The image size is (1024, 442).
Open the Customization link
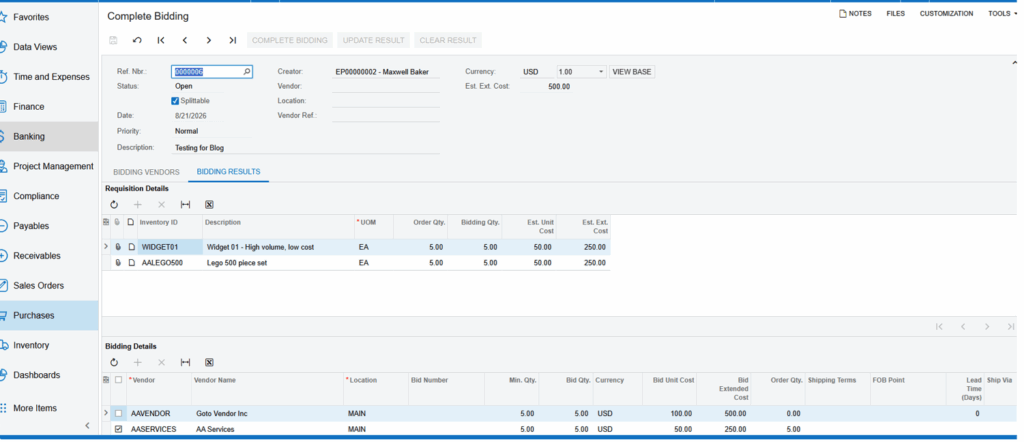946,14
